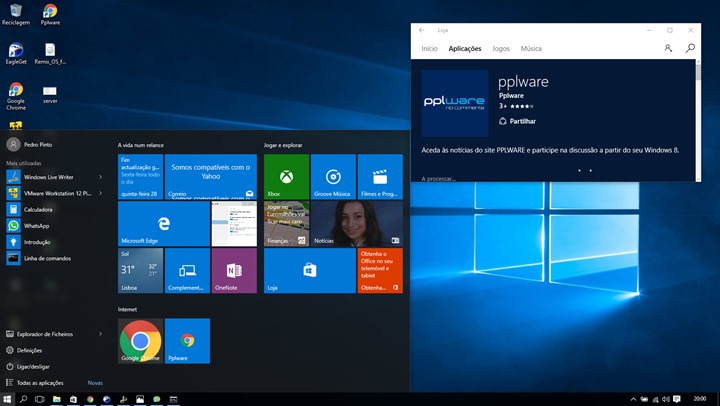Switch to the Música tab
Screen dimensions: 720x406
point(531,49)
